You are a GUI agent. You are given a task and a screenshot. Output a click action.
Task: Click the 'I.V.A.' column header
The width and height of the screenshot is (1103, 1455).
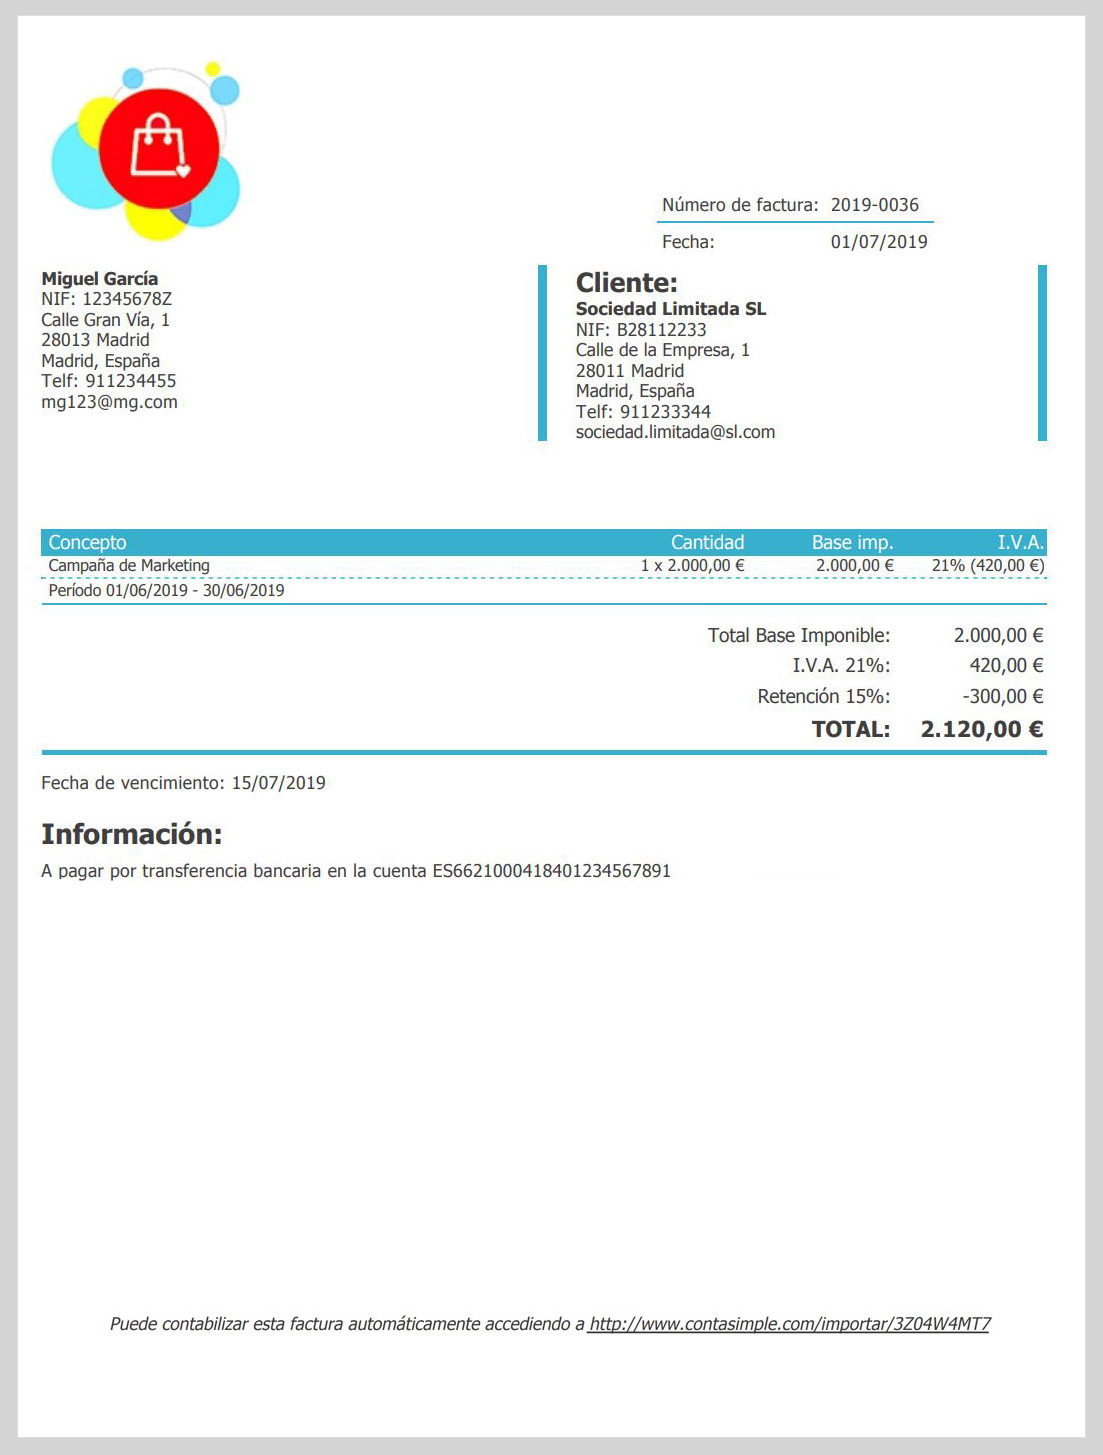[x=1021, y=542]
